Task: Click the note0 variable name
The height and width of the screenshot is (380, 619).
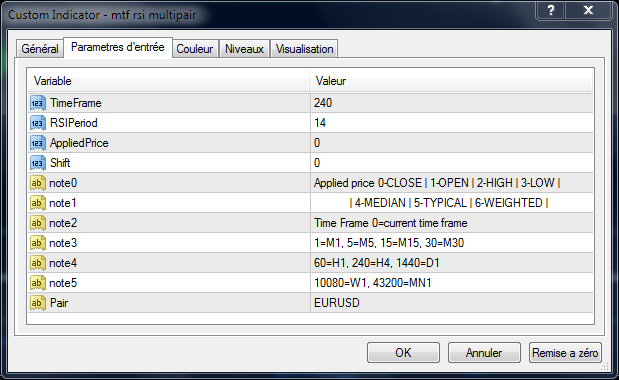Action: [63, 183]
